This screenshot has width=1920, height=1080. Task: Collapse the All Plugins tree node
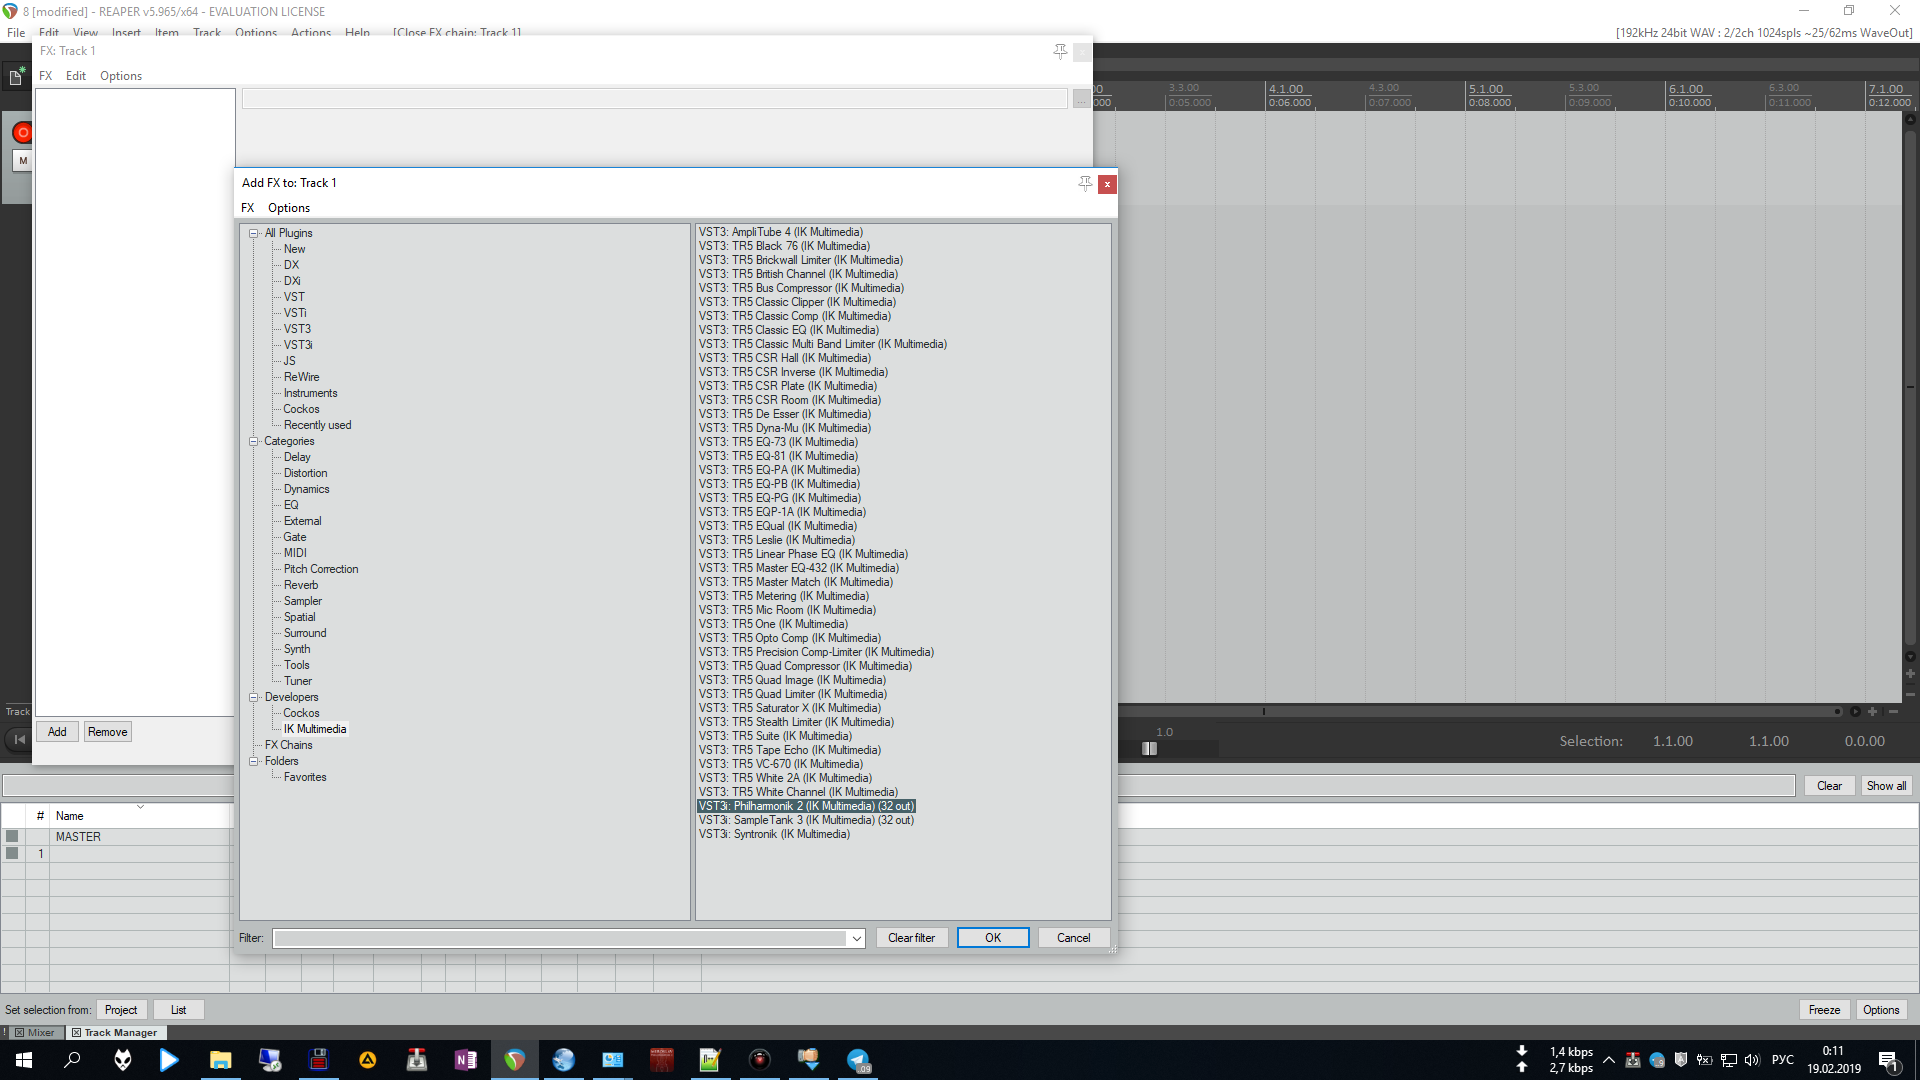tap(254, 233)
